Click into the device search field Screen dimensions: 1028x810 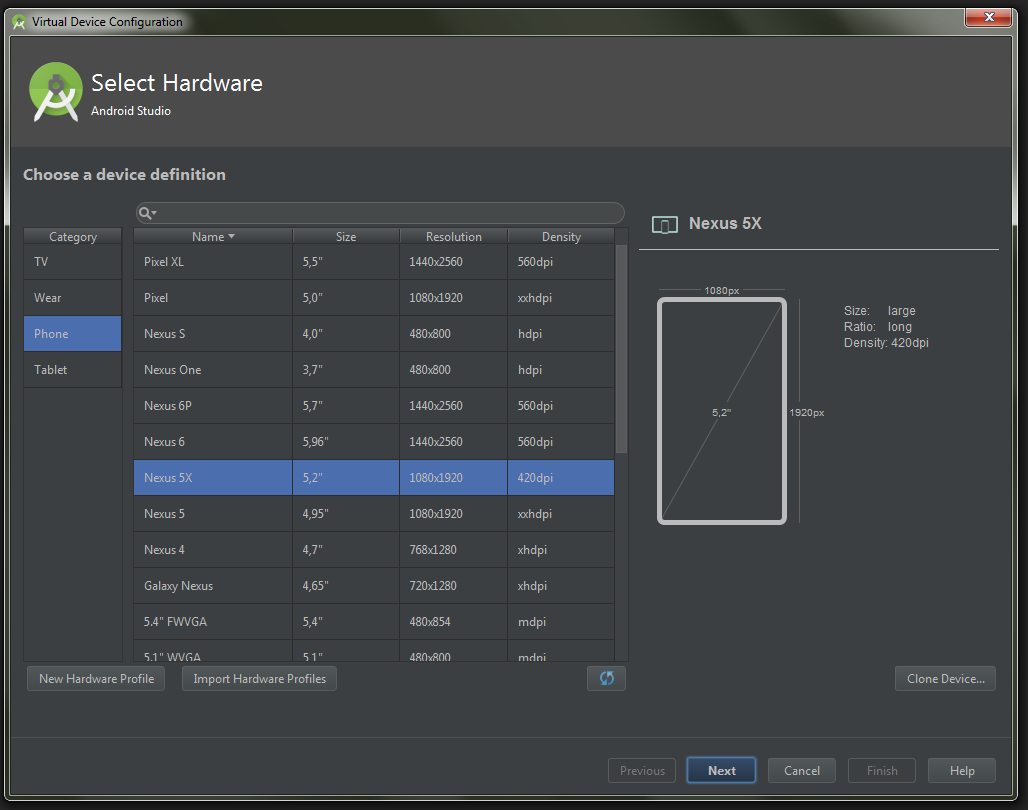point(380,213)
